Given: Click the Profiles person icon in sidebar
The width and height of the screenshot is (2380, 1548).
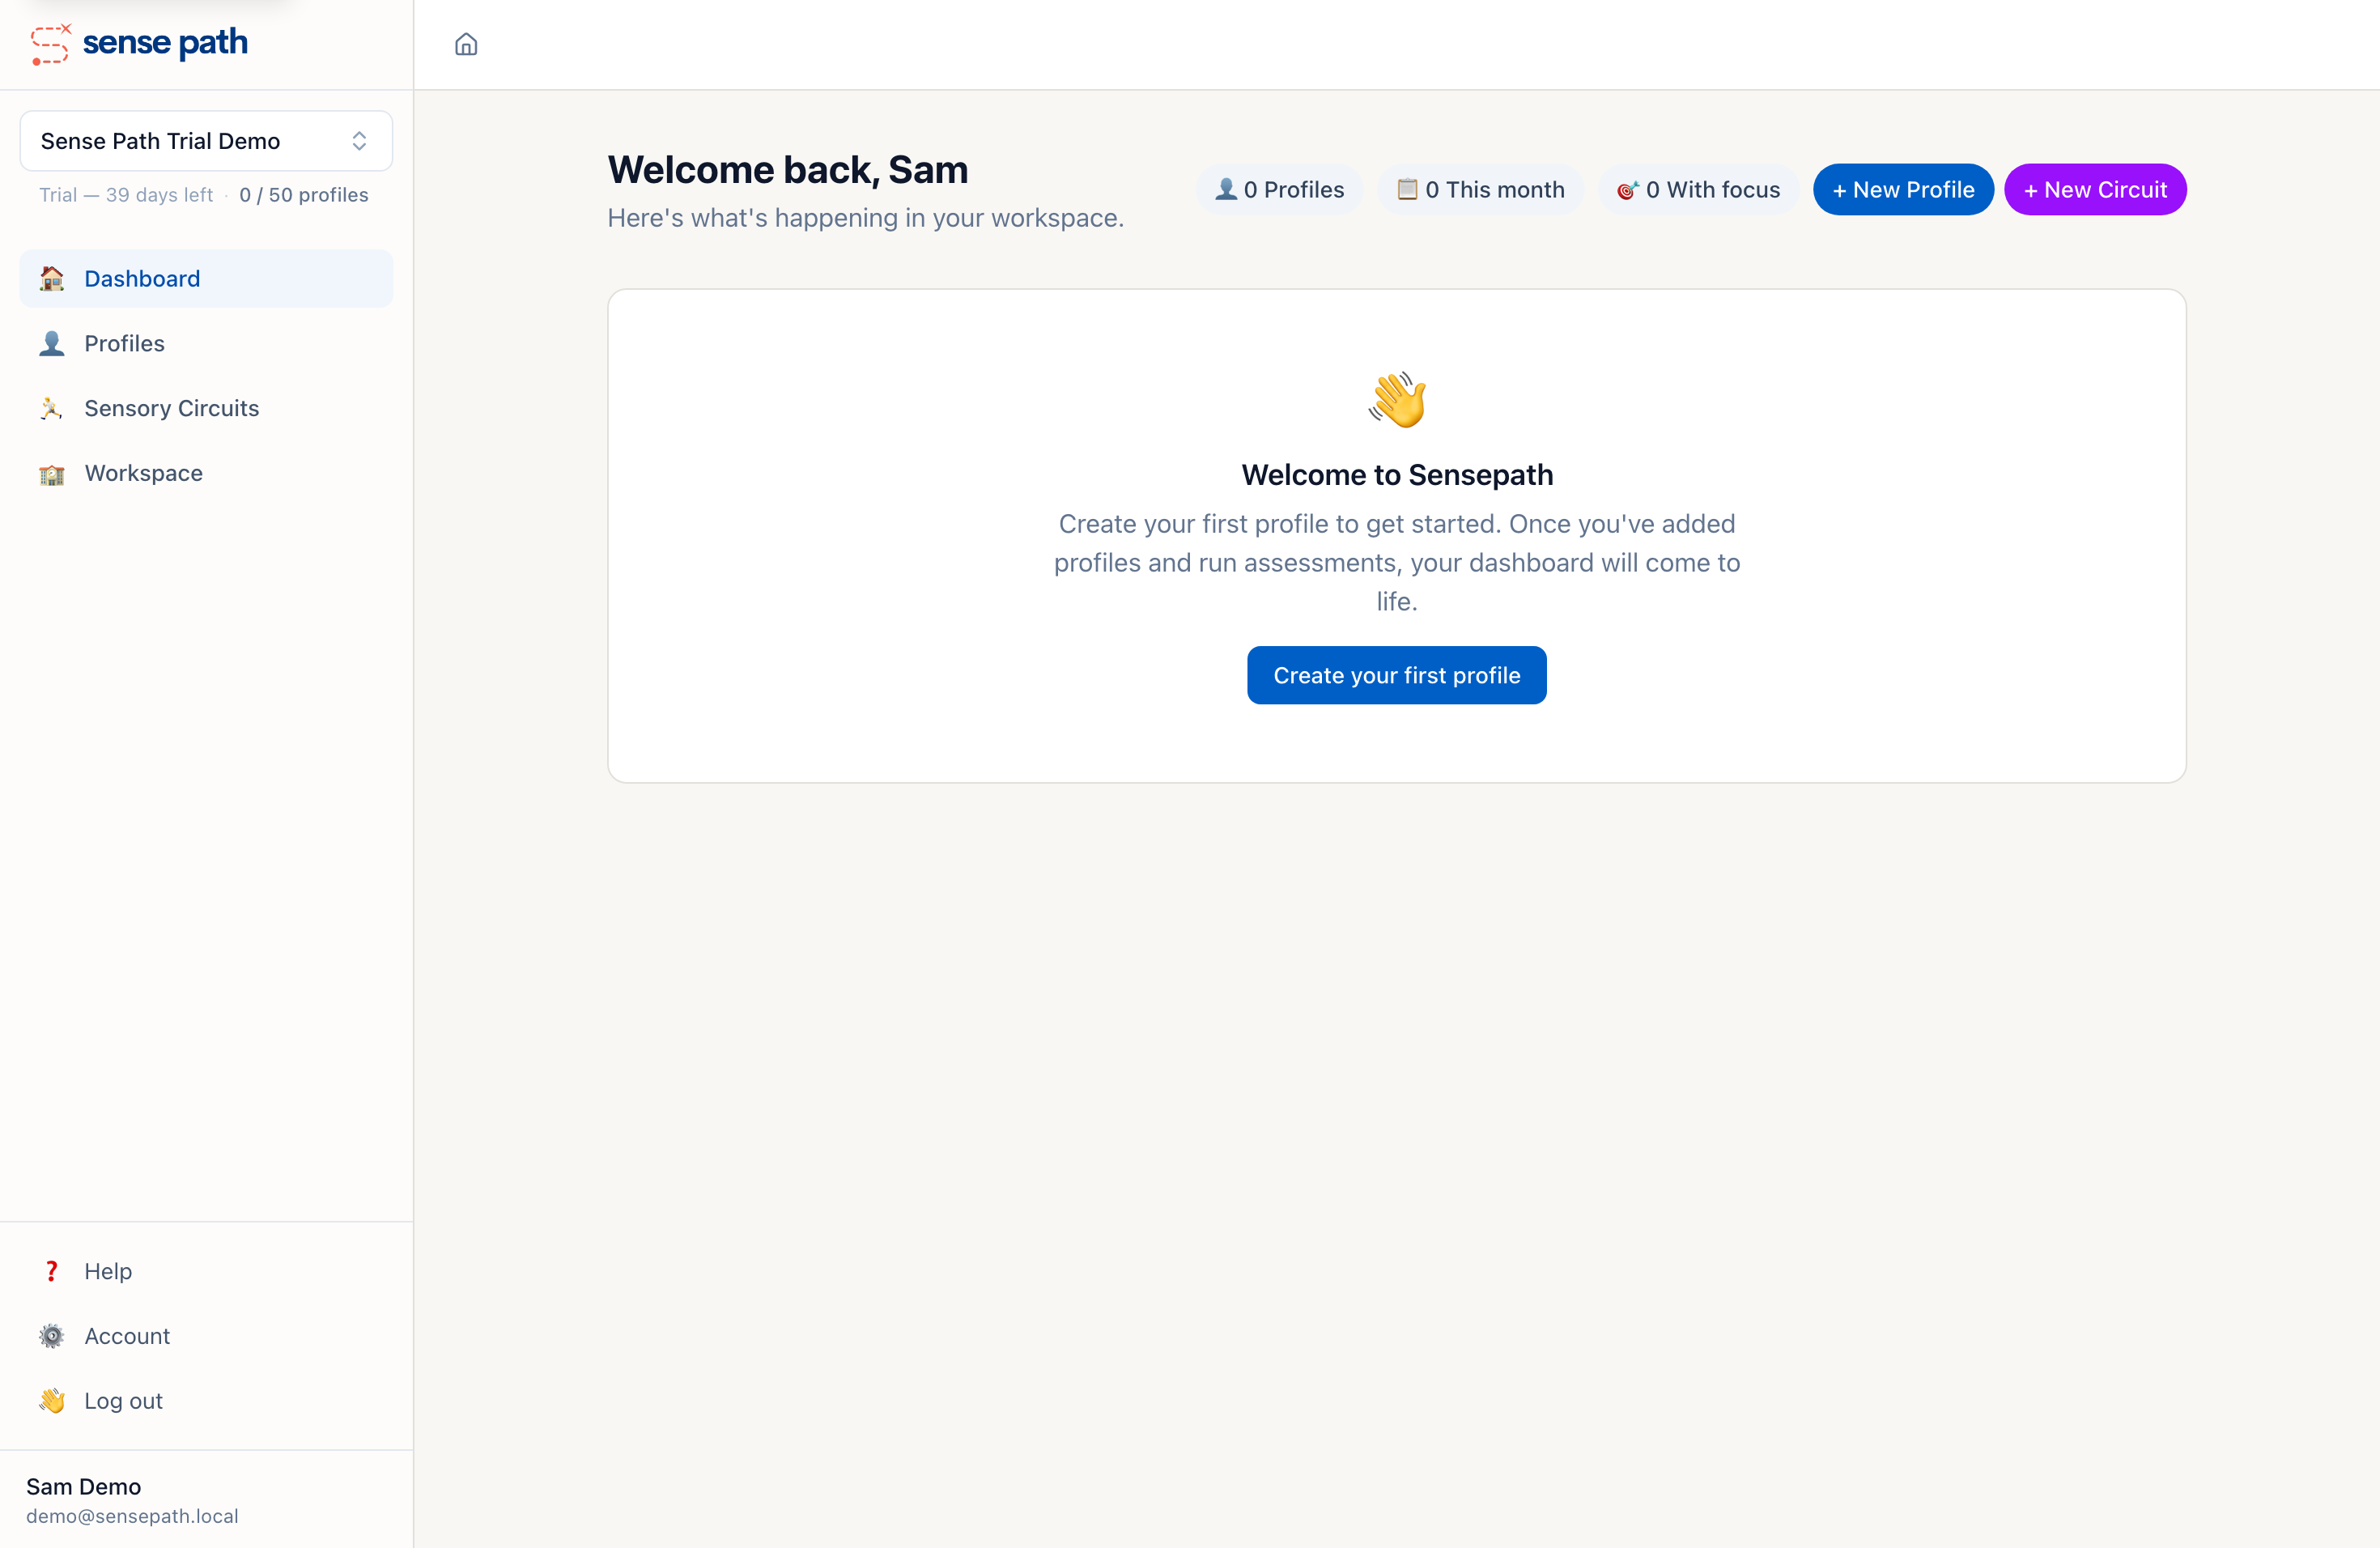Looking at the screenshot, I should (52, 343).
